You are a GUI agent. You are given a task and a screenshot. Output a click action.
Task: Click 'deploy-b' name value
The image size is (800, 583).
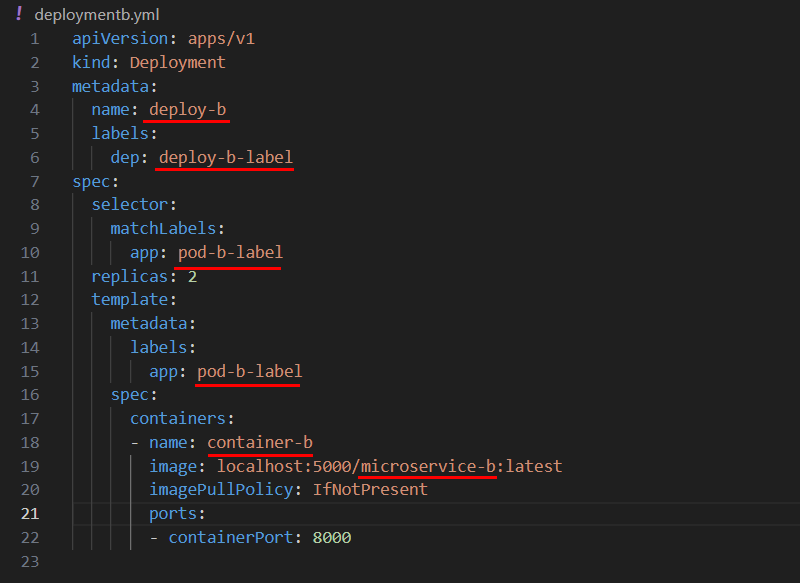click(x=187, y=110)
